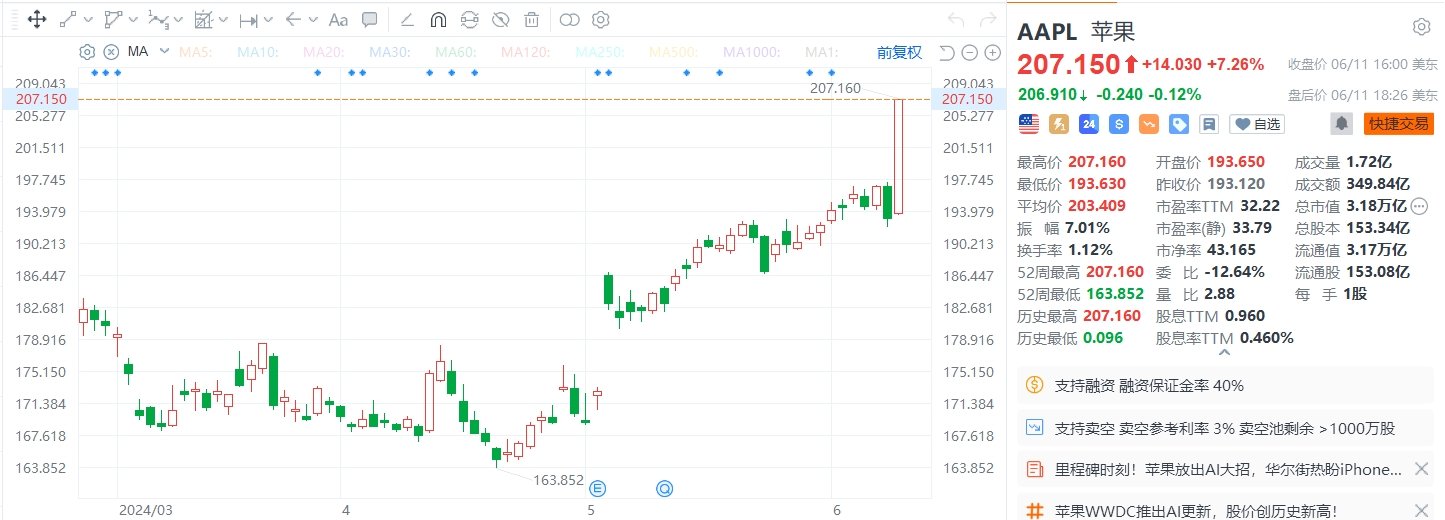Open chart settings gear in toolbar
The image size is (1445, 520).
click(600, 19)
